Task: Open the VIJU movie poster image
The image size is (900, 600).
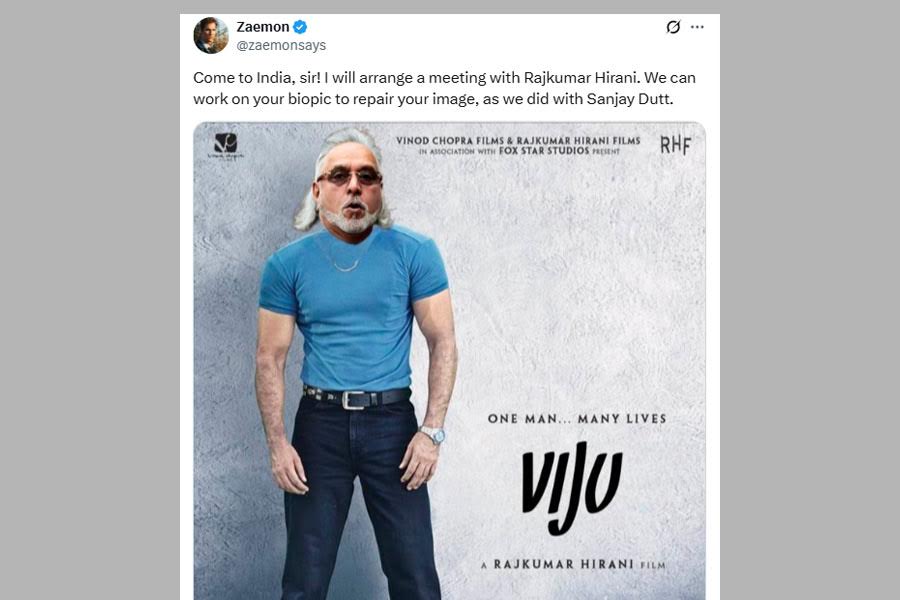Action: (449, 361)
